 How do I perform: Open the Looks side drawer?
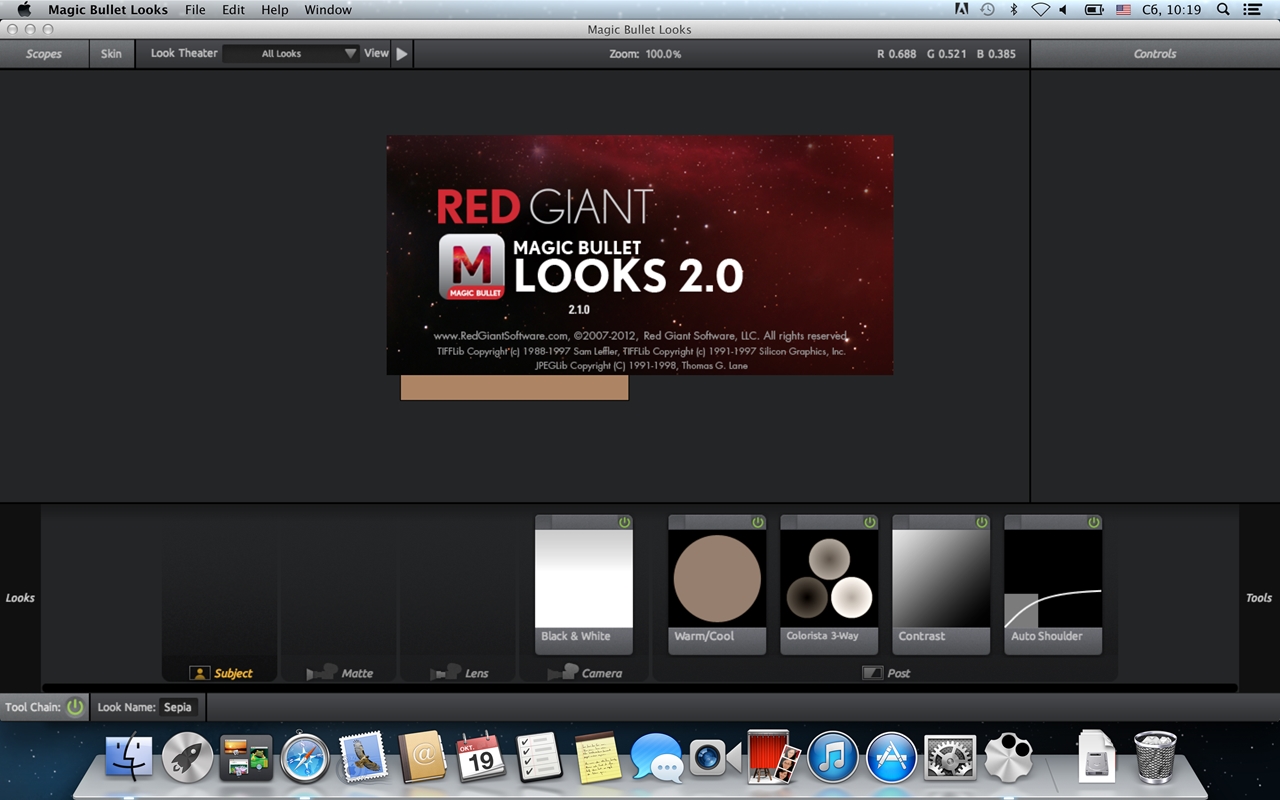click(20, 598)
